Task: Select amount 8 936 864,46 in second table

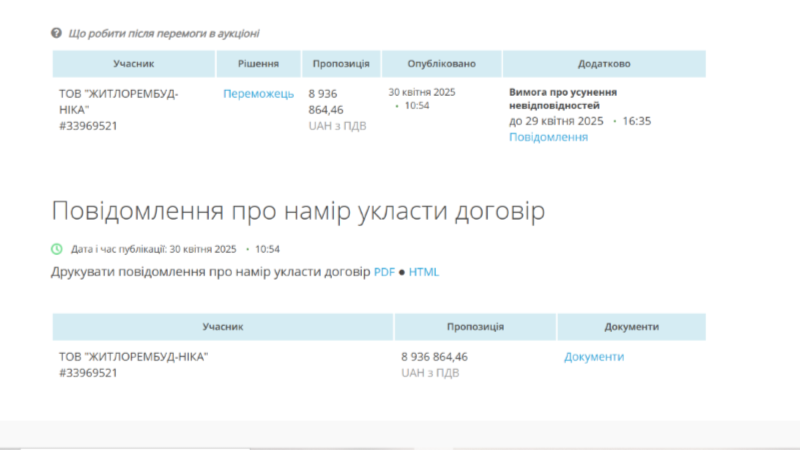Action: pyautogui.click(x=434, y=357)
